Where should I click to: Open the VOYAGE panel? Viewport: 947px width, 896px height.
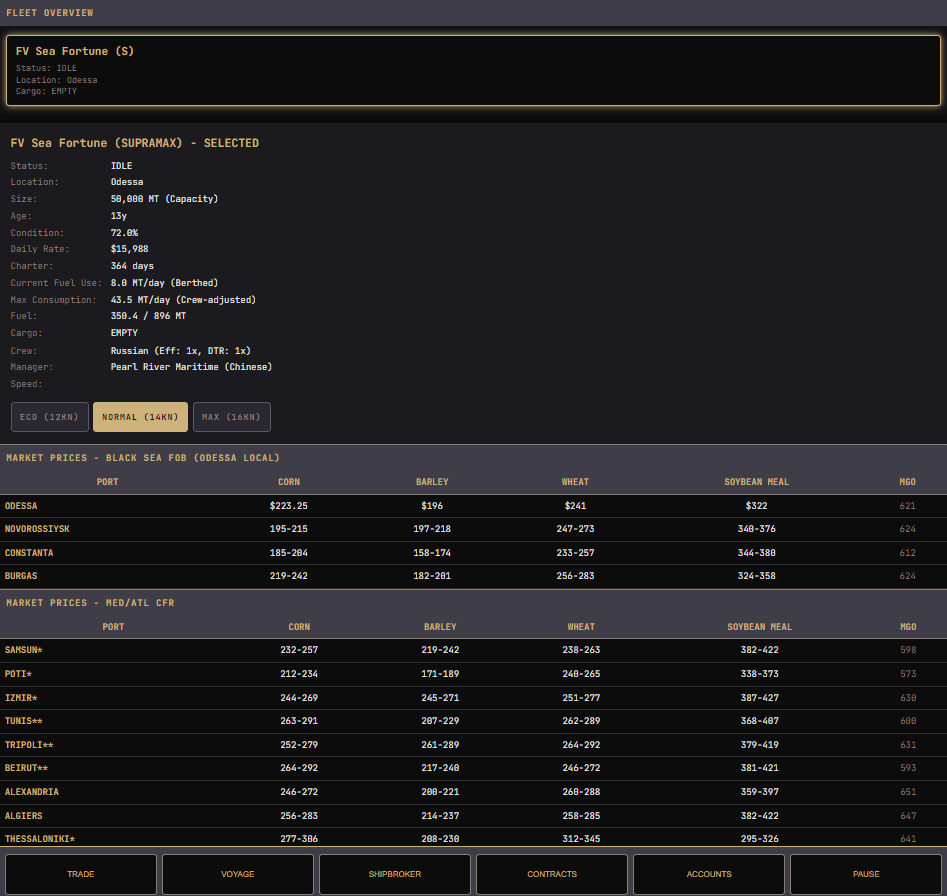point(238,874)
